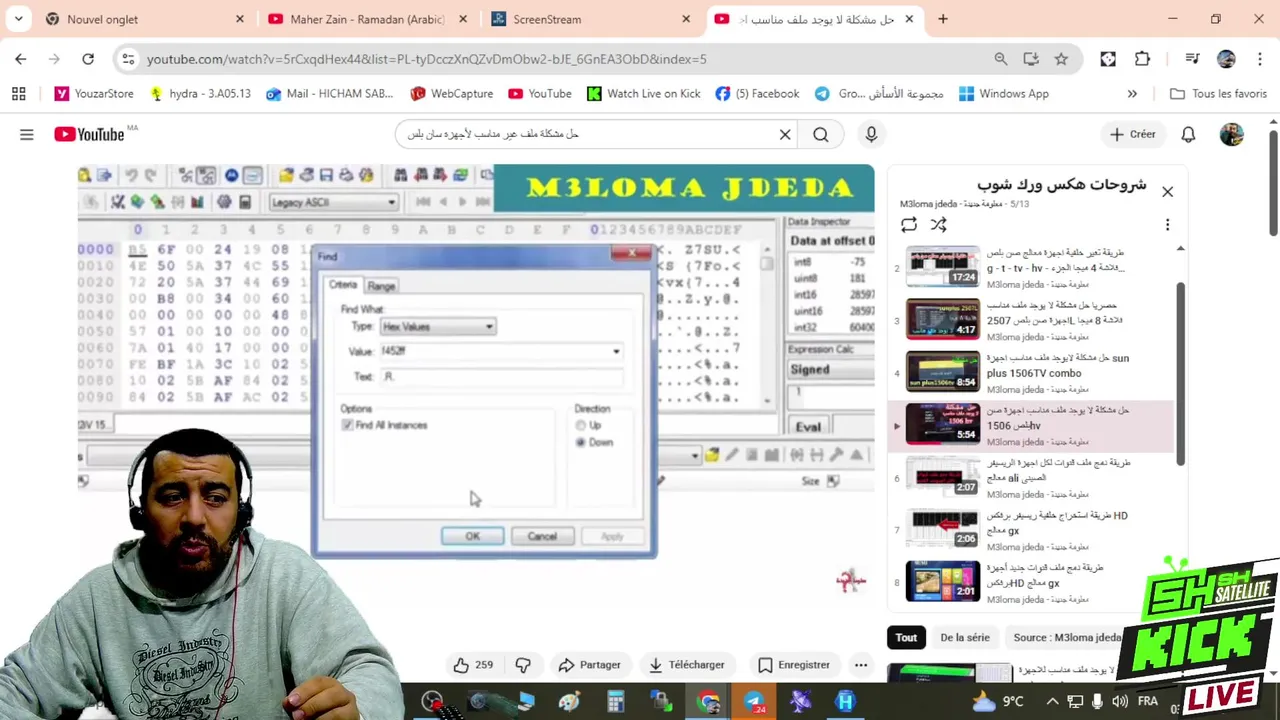
Task: Click the install app icon in address bar
Action: [1031, 59]
